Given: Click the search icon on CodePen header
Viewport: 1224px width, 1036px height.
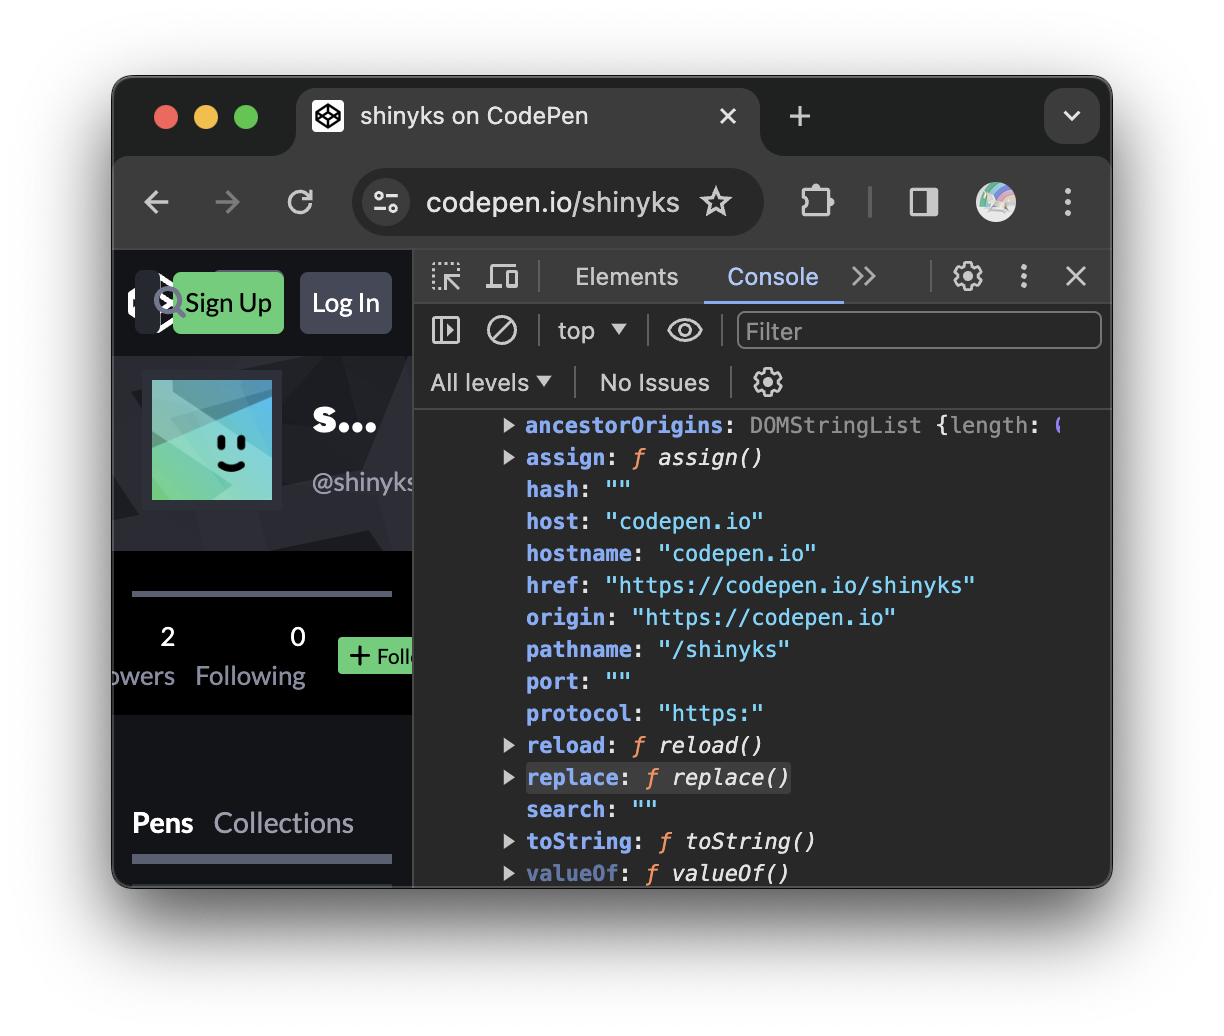Looking at the screenshot, I should [x=168, y=301].
